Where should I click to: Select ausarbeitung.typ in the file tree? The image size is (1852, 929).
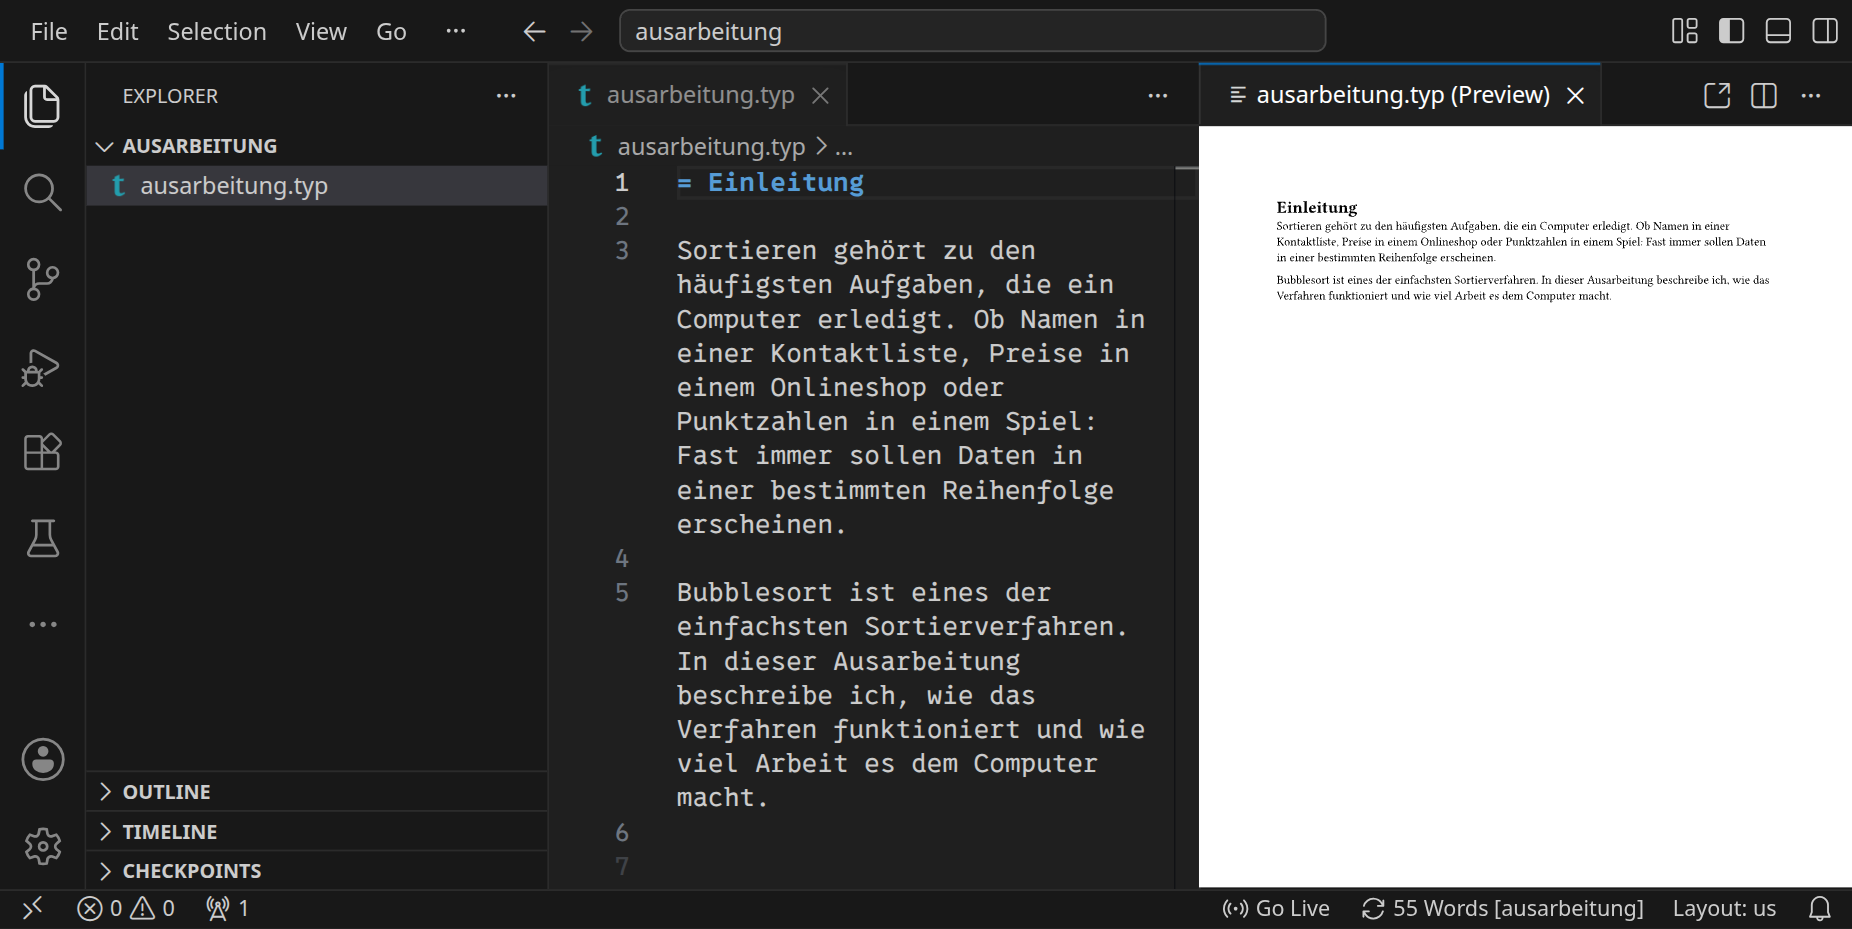[x=317, y=186]
